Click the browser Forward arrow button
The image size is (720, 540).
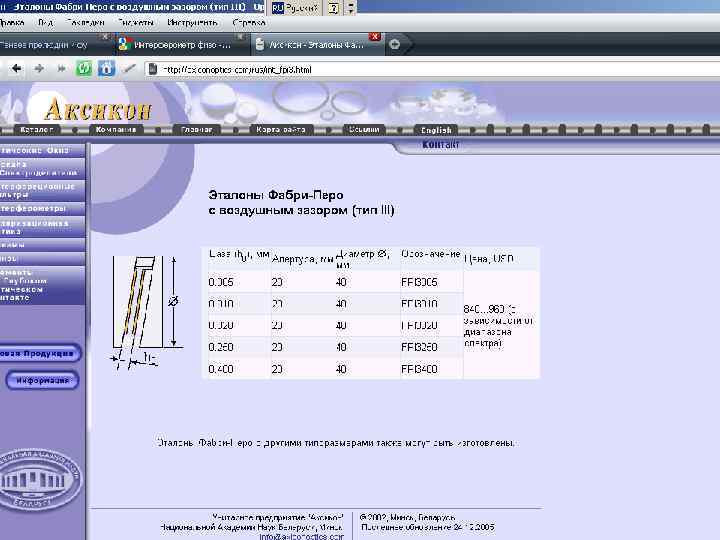point(39,69)
